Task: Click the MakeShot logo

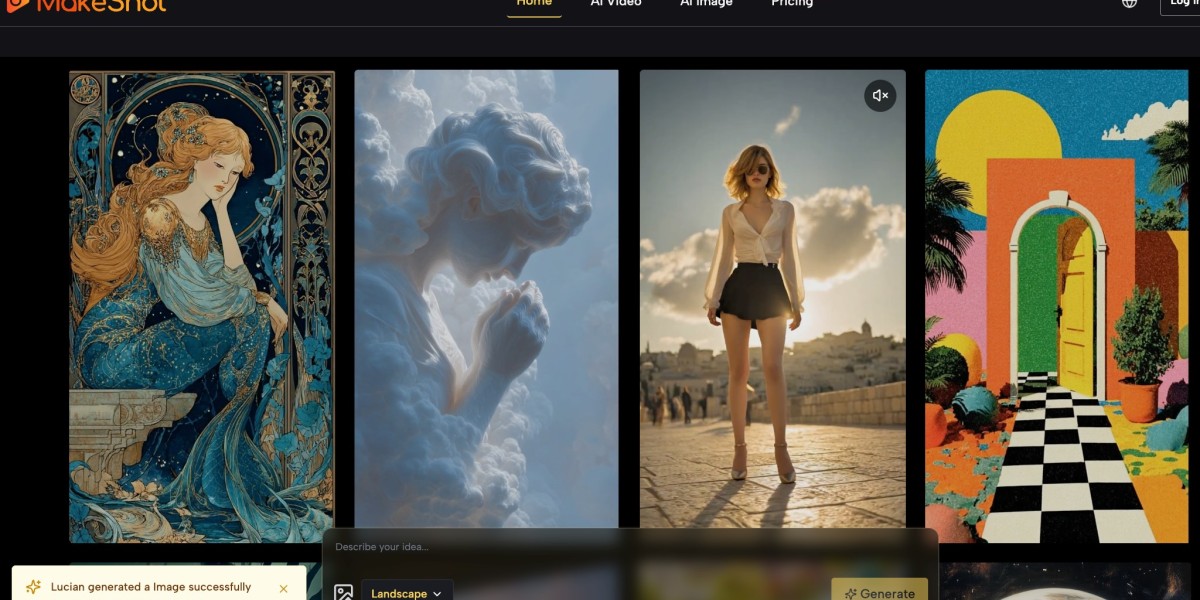Action: [85, 5]
